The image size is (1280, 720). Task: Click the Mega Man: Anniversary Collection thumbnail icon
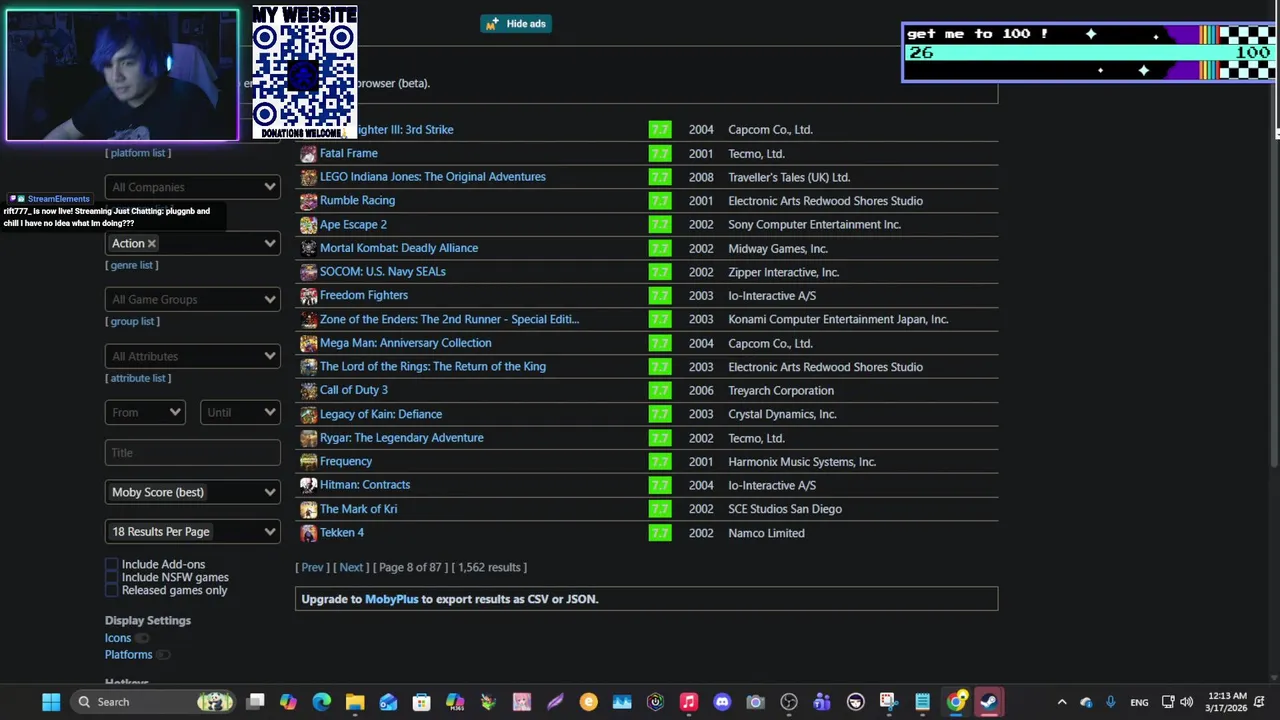coord(308,343)
